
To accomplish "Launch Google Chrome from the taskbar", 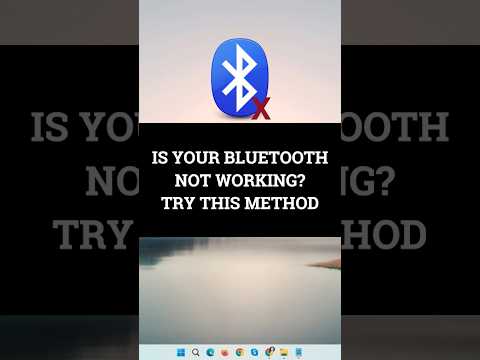I will click(x=239, y=352).
